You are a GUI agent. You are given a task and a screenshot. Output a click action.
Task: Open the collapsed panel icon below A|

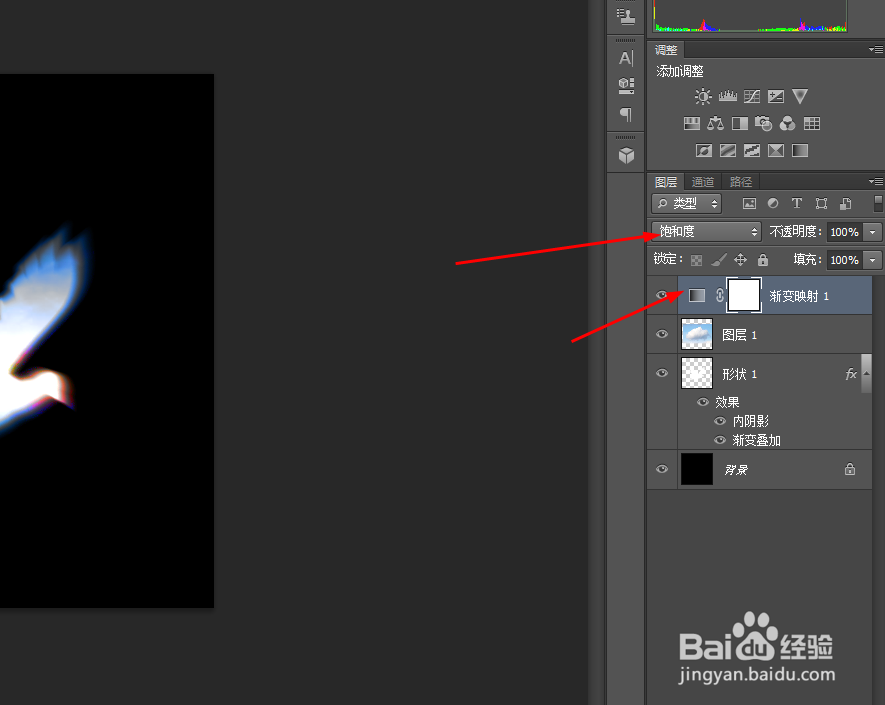626,86
